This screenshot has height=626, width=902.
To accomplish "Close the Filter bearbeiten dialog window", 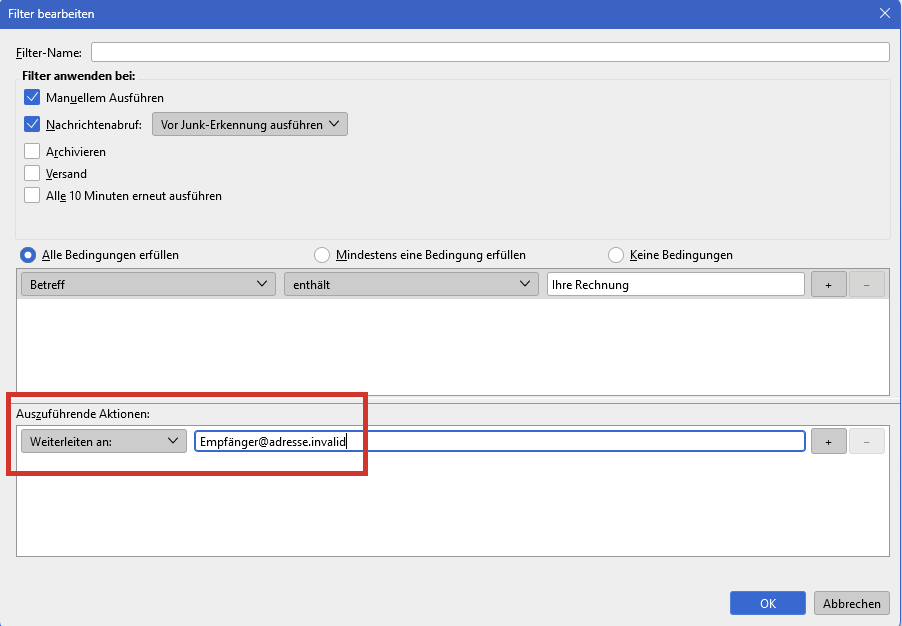I will coord(884,13).
